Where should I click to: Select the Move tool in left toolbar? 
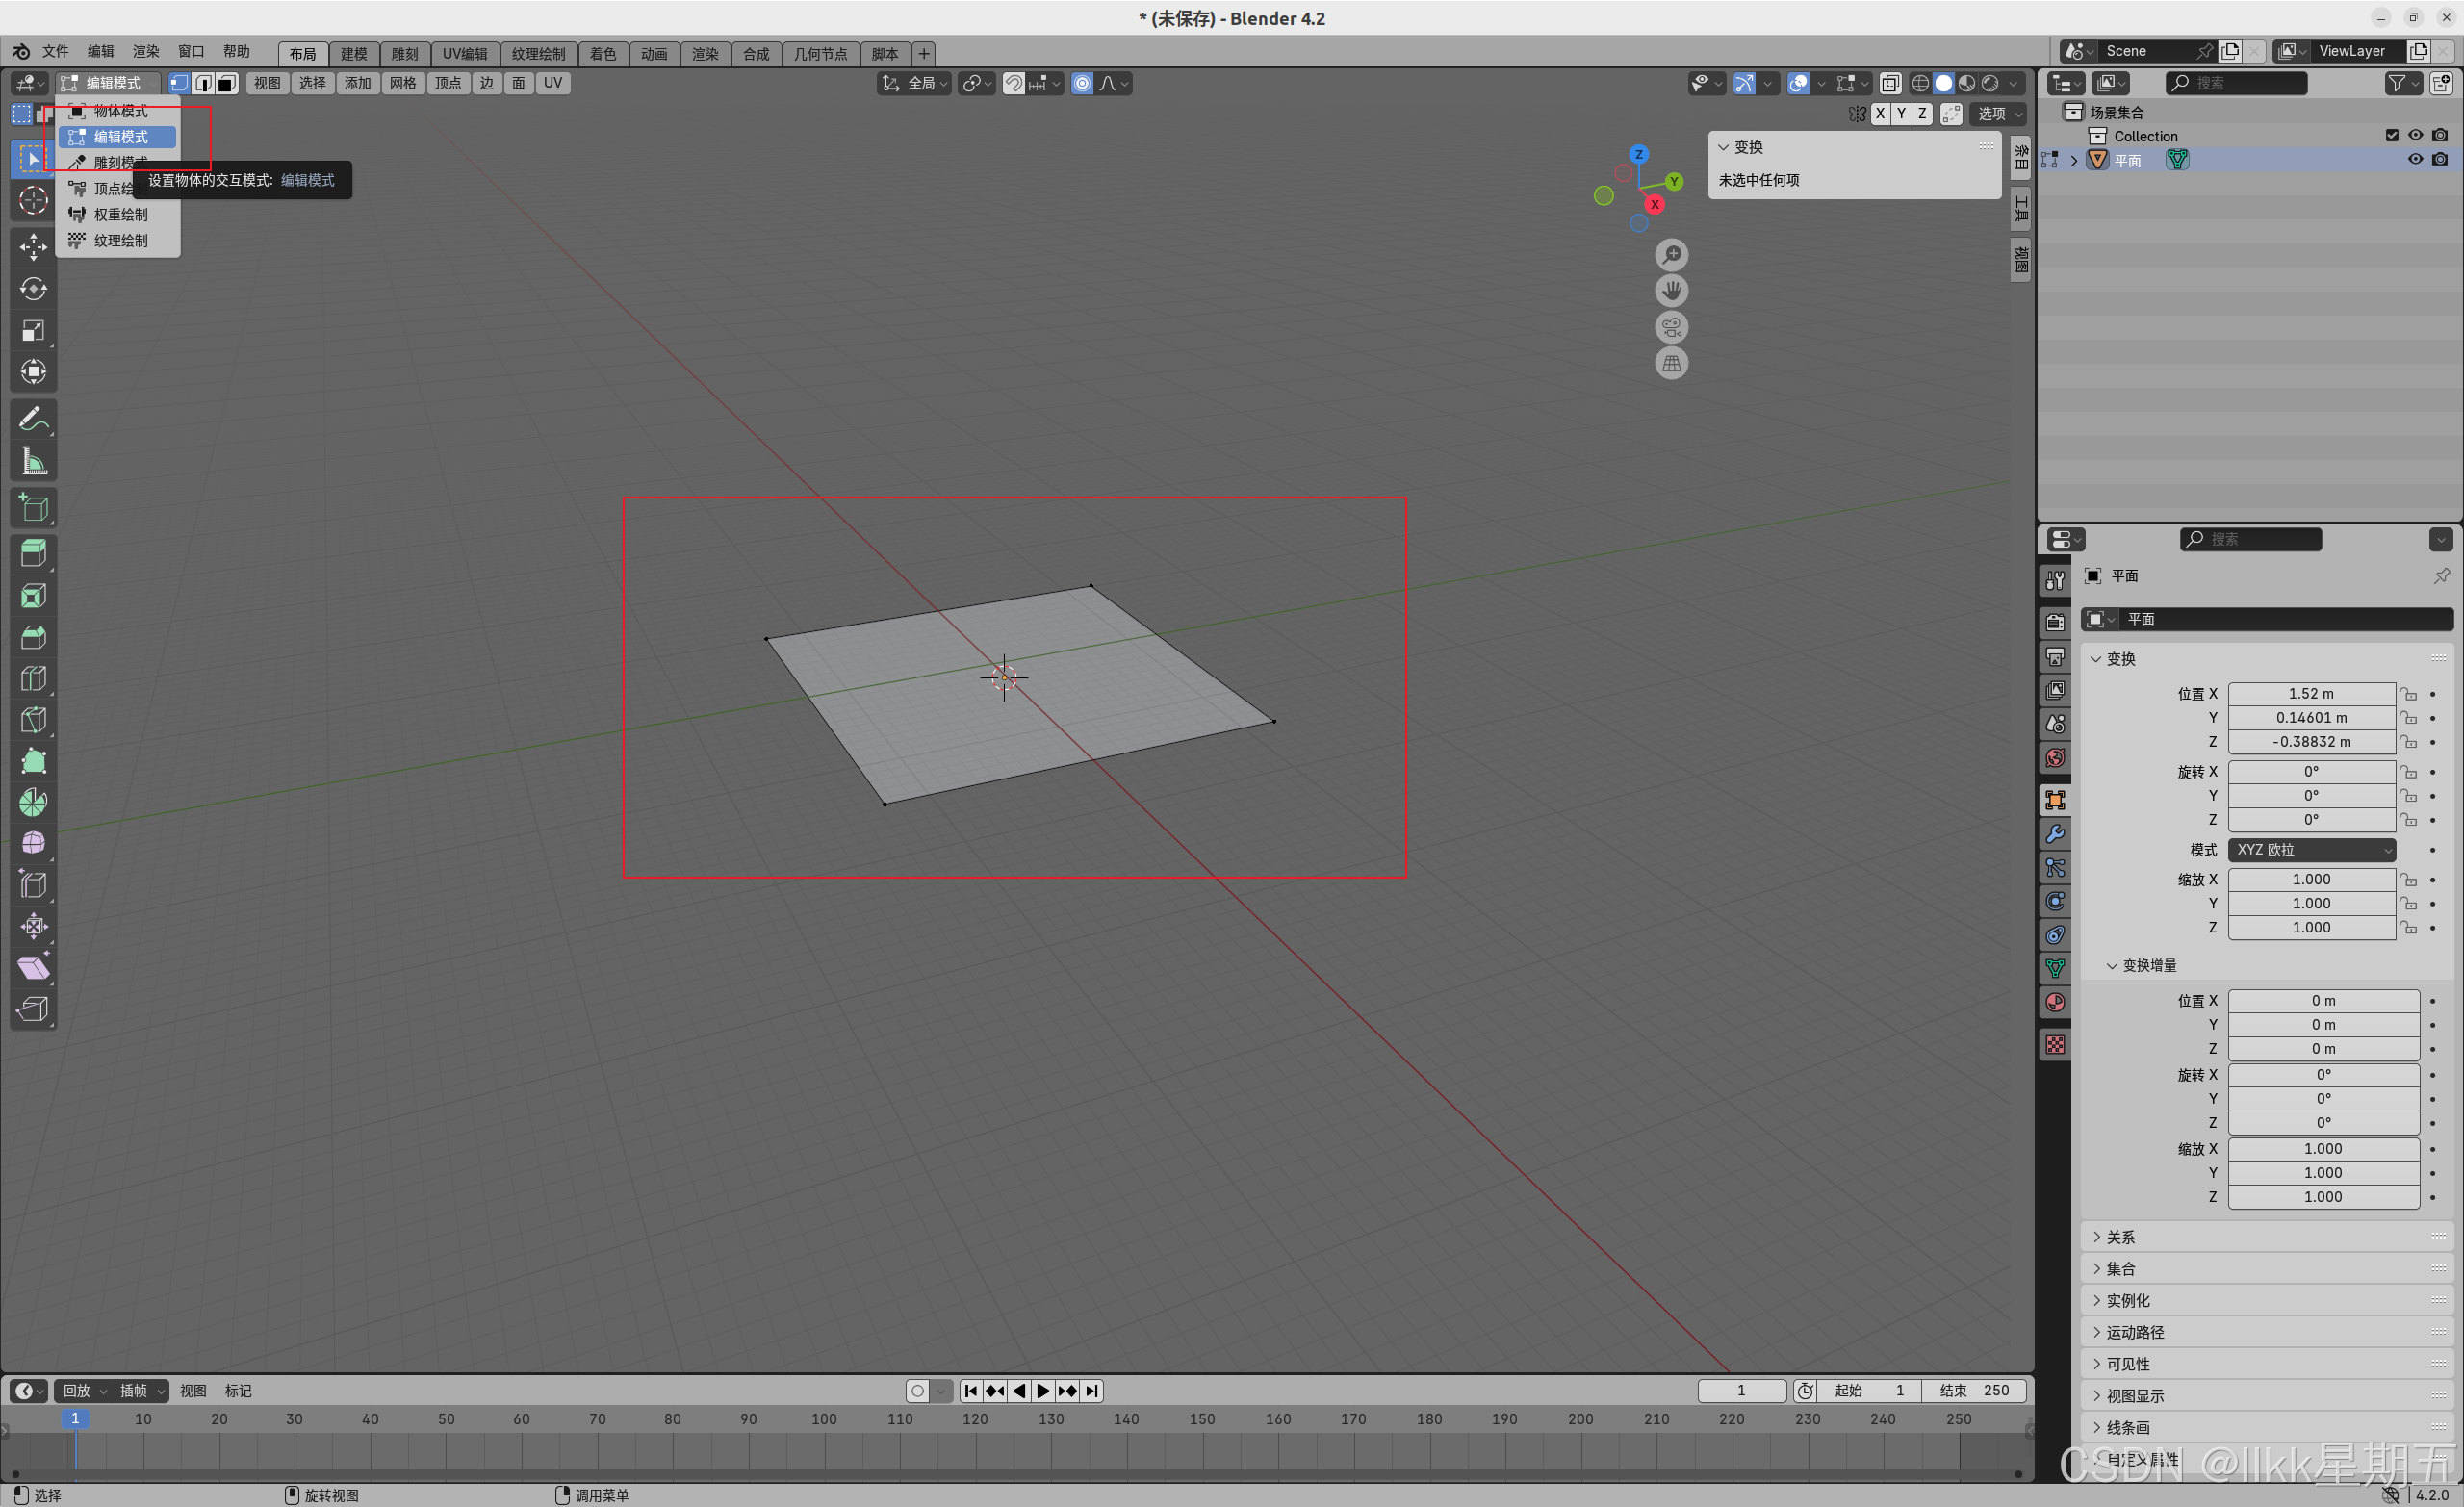[x=33, y=246]
